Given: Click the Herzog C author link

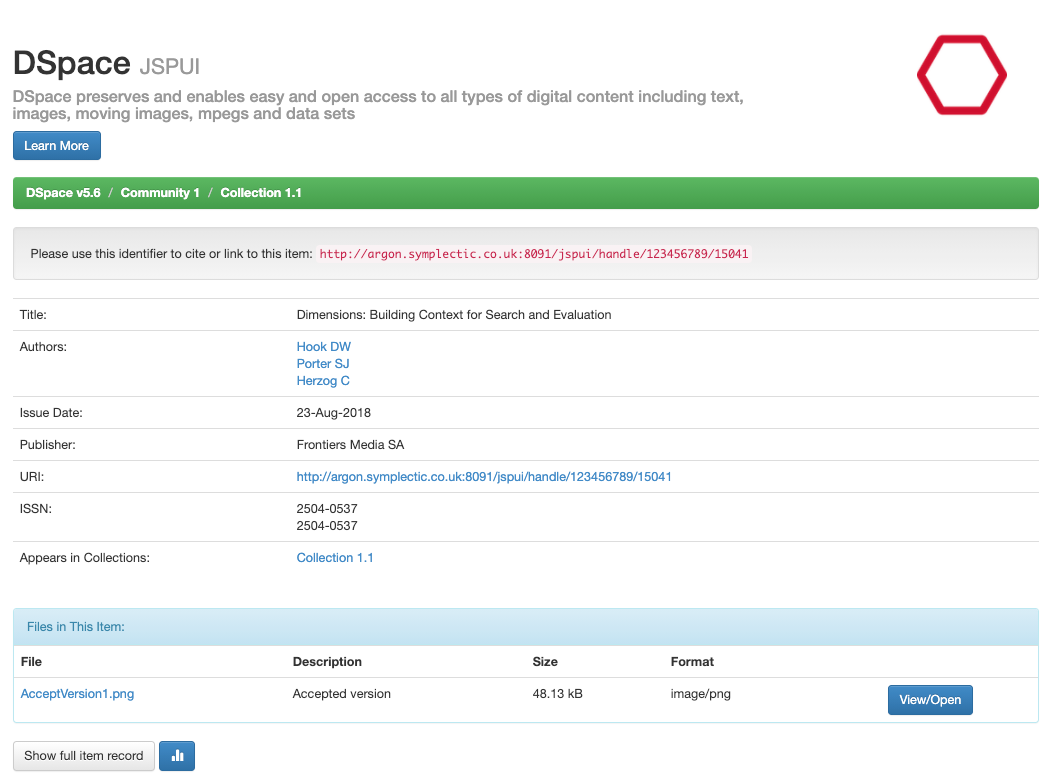Looking at the screenshot, I should pyautogui.click(x=323, y=381).
